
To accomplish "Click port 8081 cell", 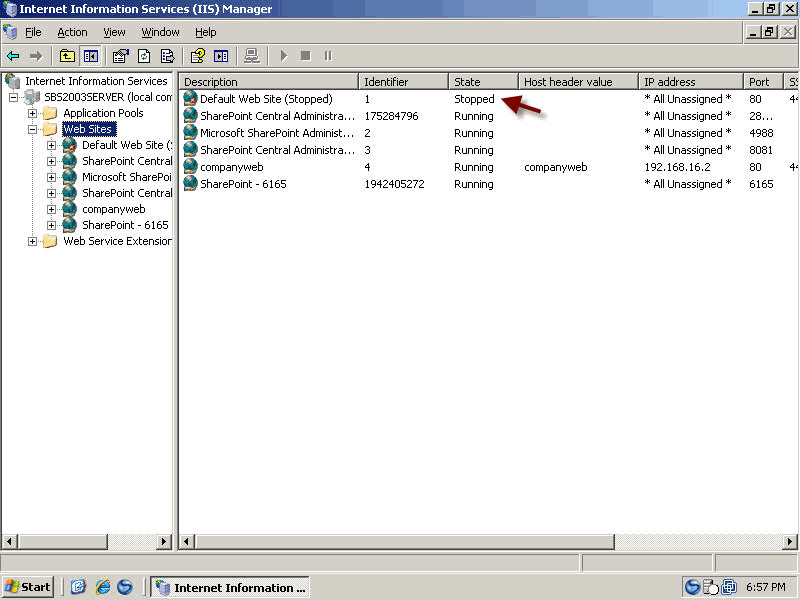I will (x=761, y=150).
